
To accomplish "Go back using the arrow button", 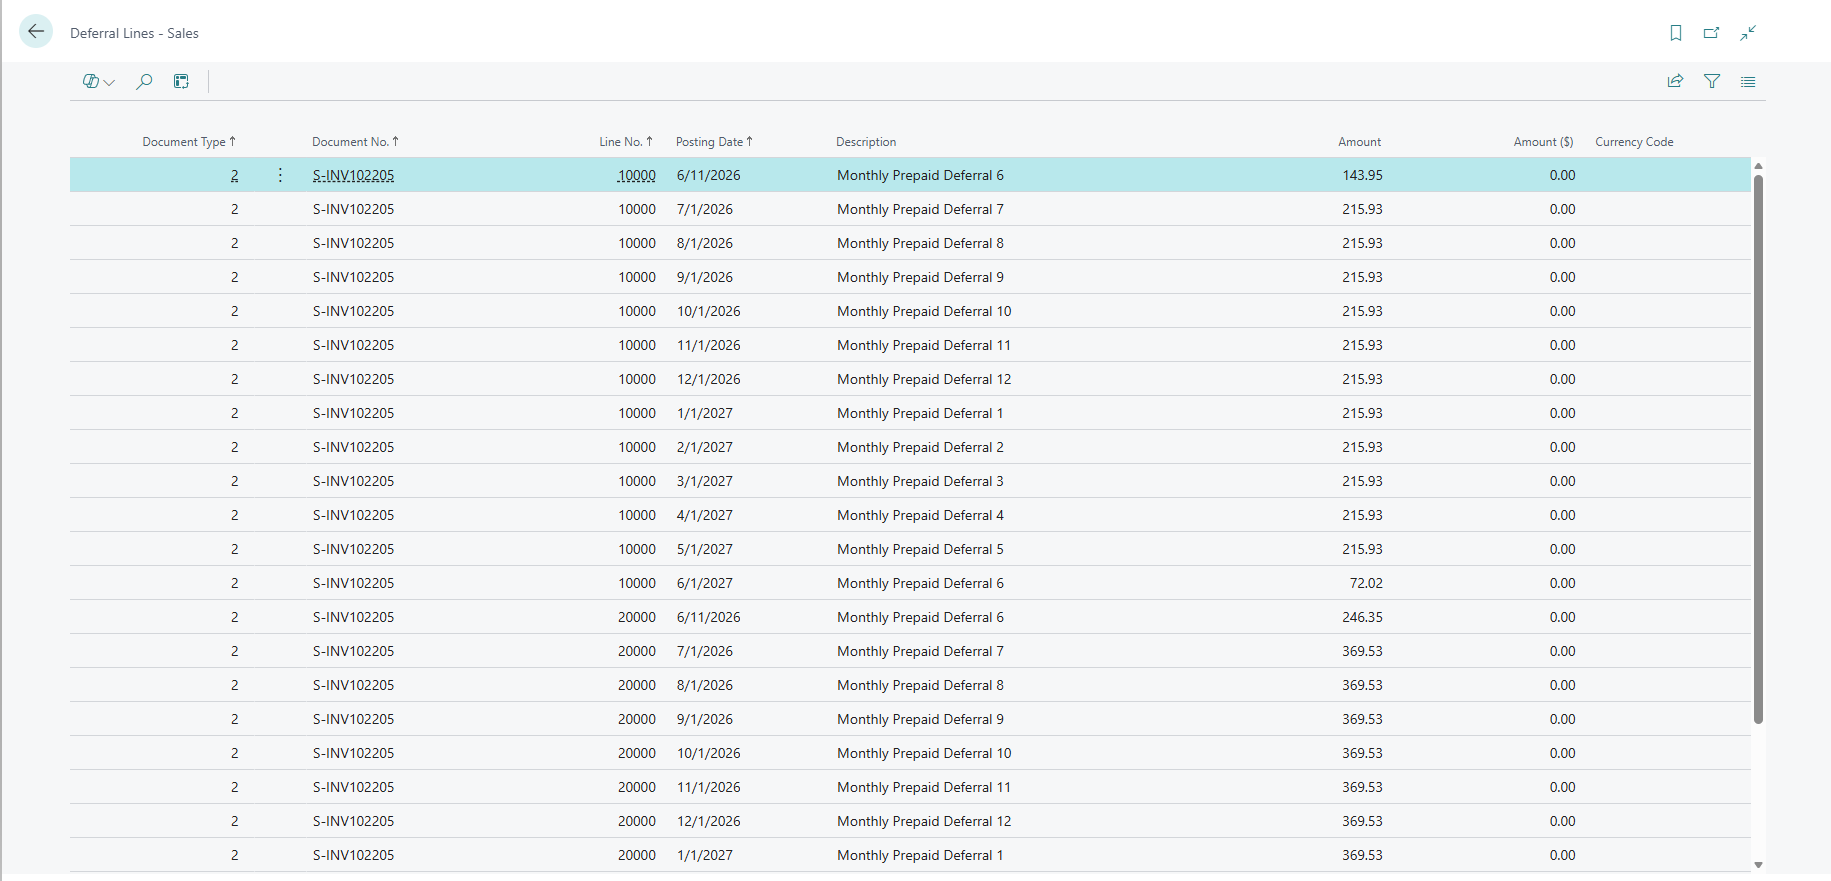I will click(x=36, y=32).
